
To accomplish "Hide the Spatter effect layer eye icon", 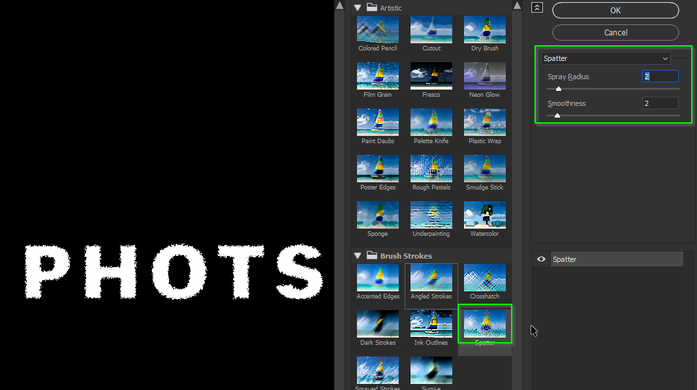I will click(541, 259).
